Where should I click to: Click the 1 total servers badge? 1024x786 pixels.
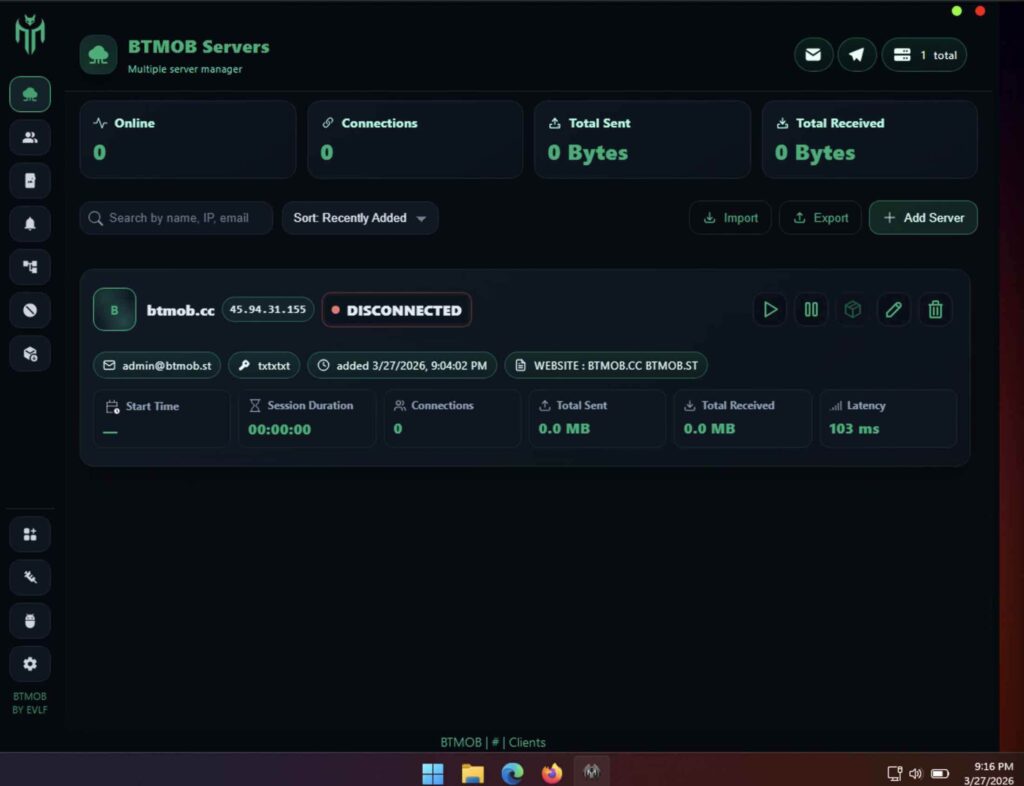(924, 55)
